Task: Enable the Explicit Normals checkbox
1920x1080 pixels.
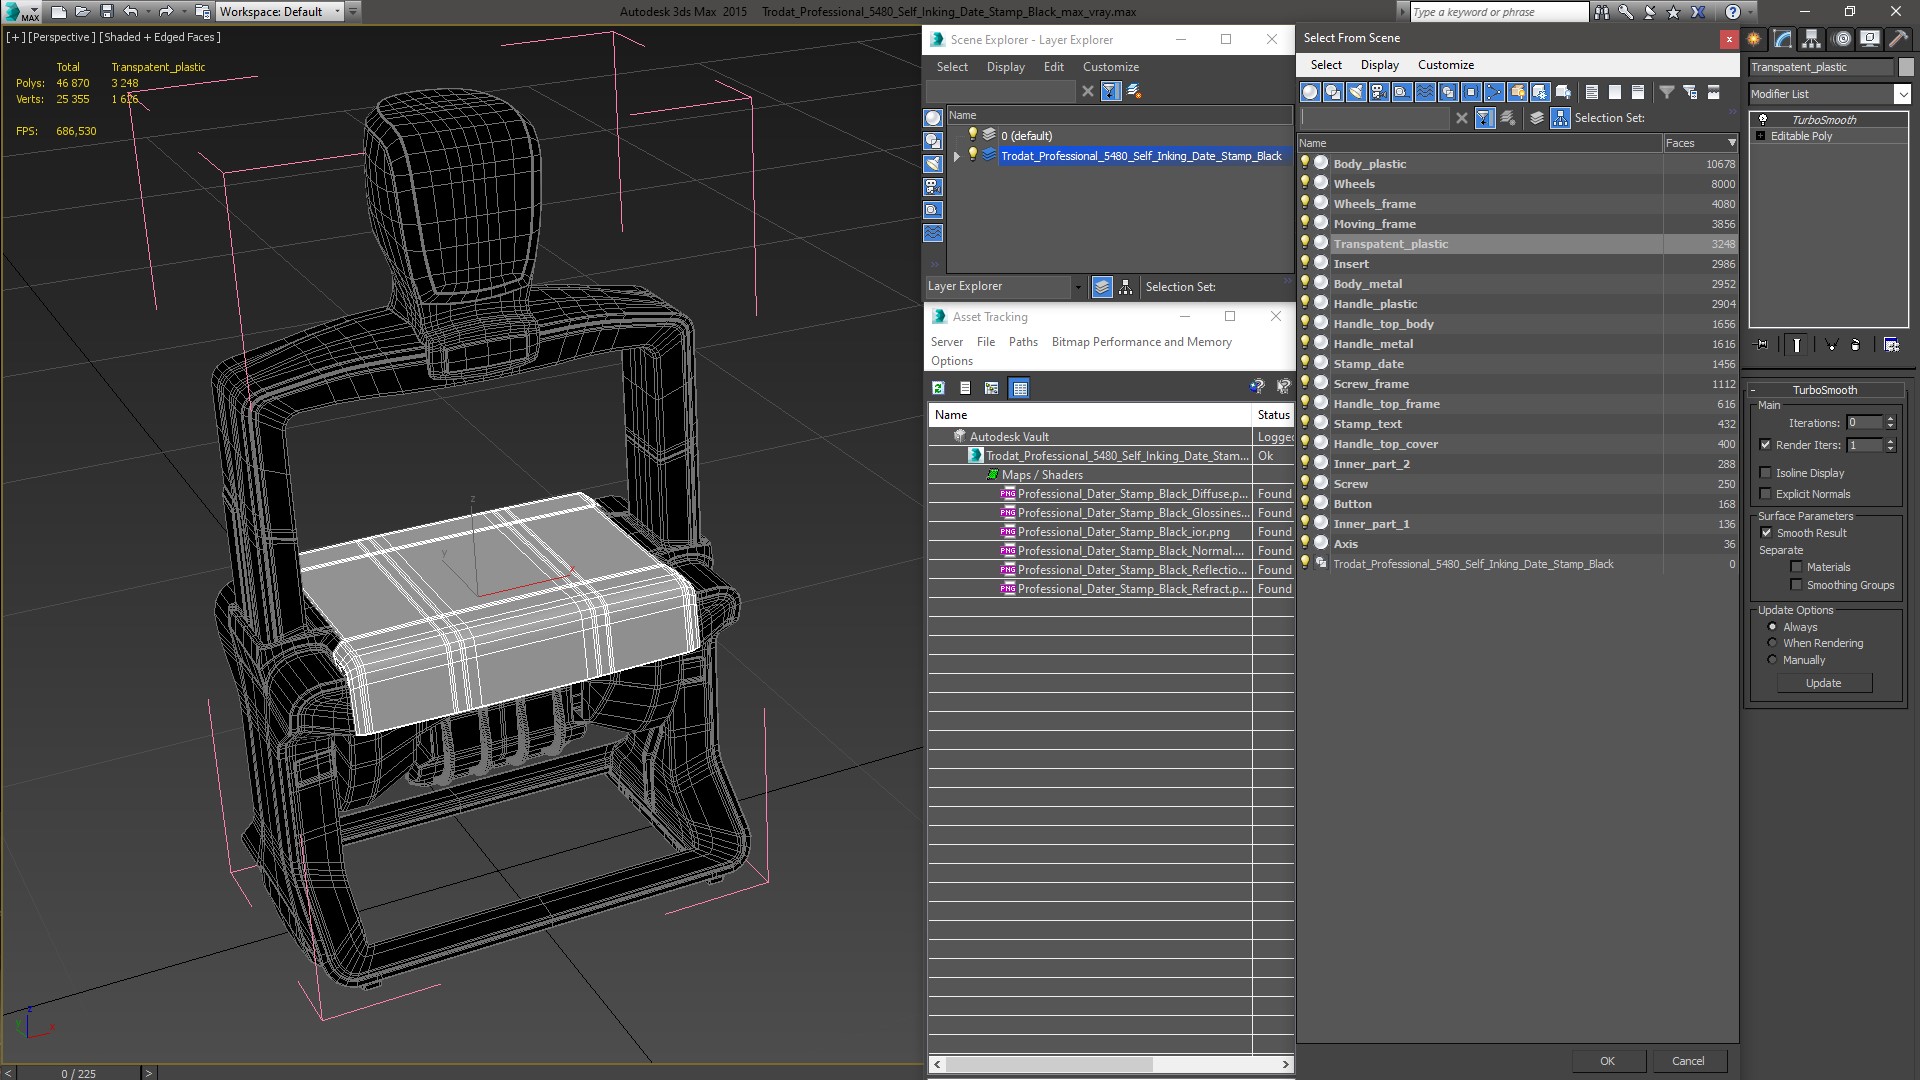Action: click(x=1766, y=494)
